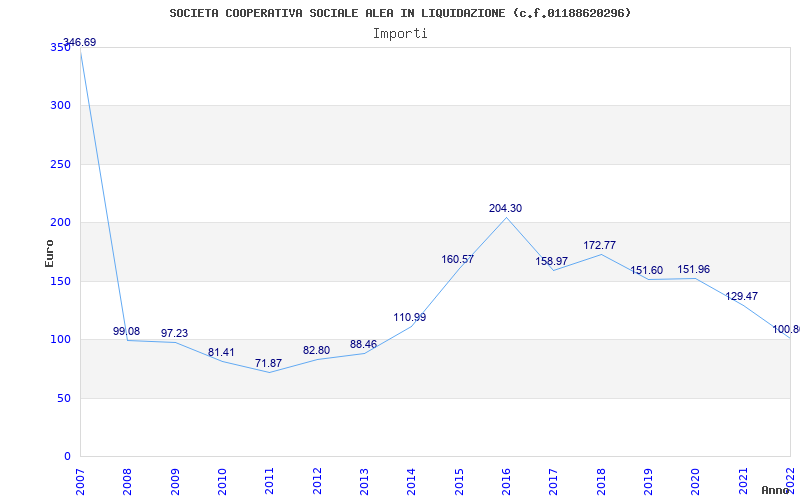Click the year 2013 axis label
This screenshot has width=800, height=500.
coord(364,482)
